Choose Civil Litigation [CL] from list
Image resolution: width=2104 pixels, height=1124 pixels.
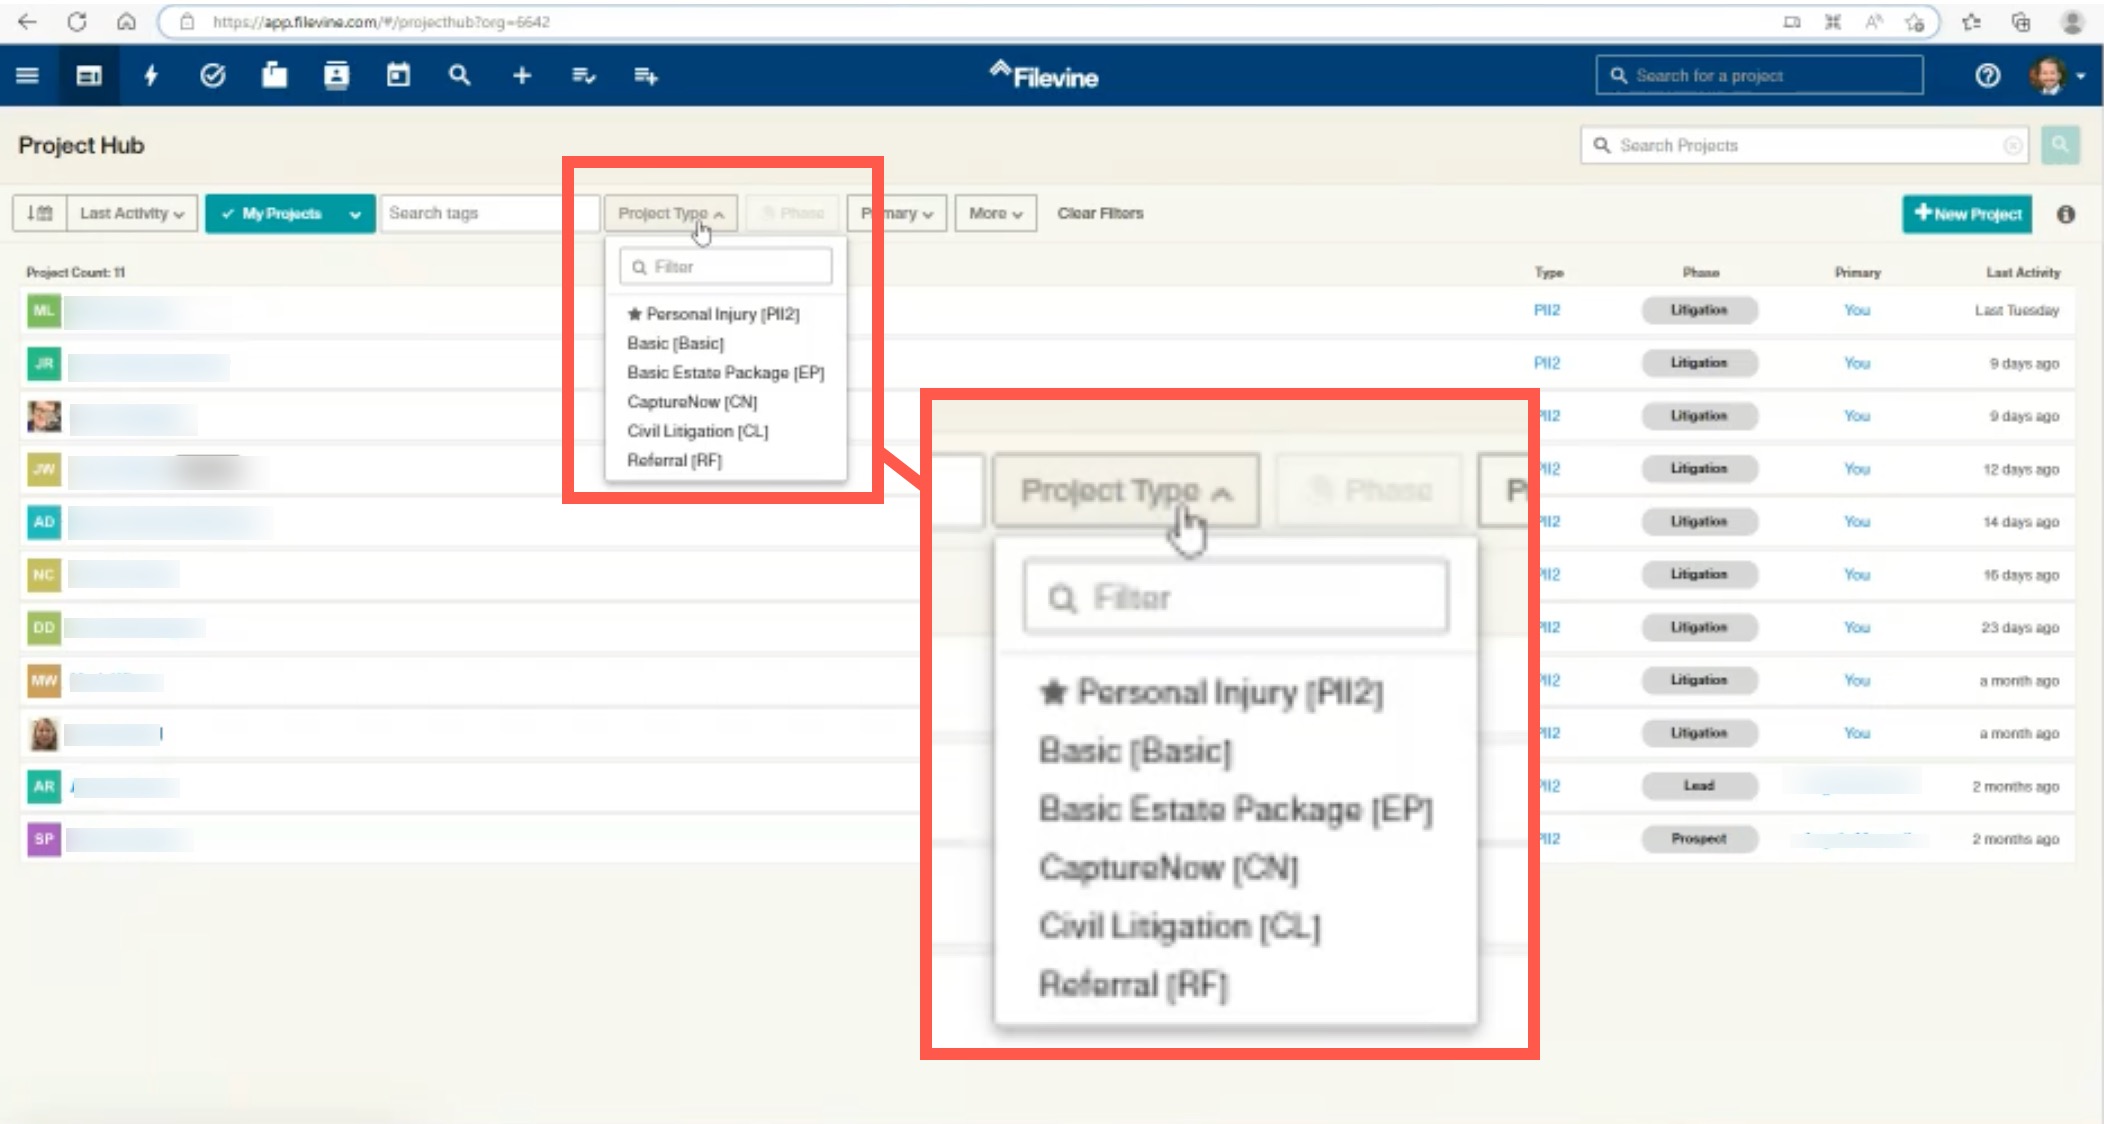[x=697, y=431]
